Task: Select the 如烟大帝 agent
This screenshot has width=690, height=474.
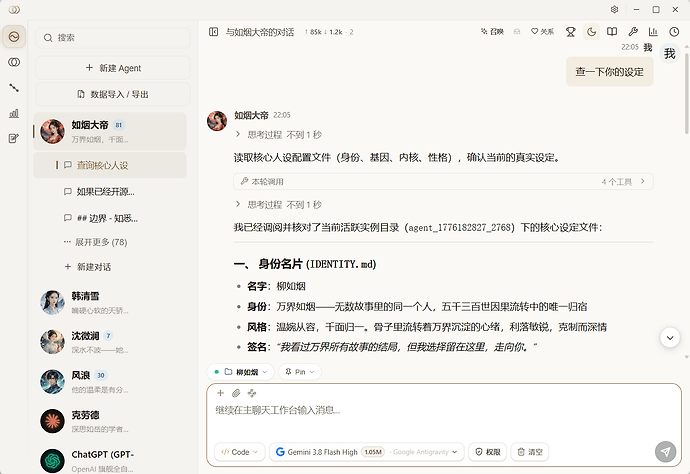Action: [110, 131]
